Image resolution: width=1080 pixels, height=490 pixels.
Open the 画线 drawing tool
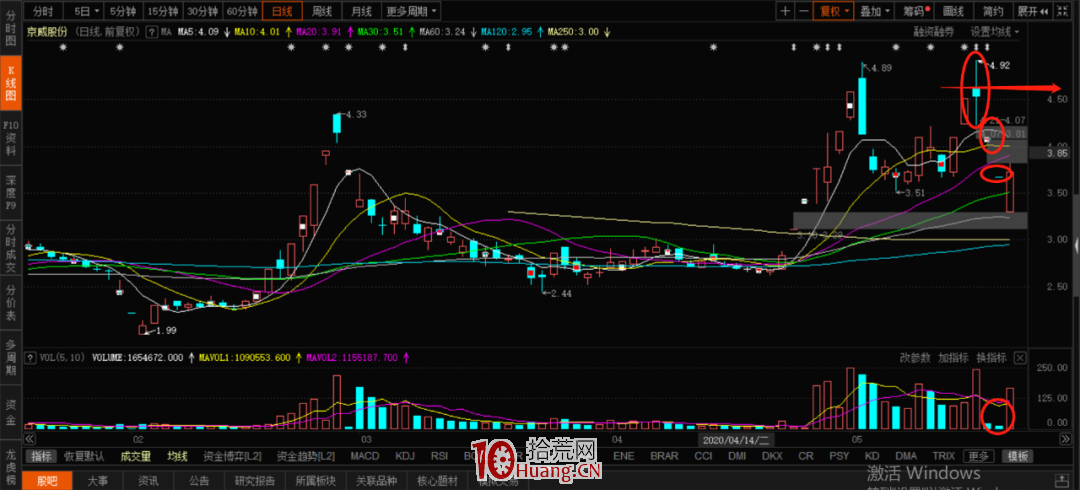pos(953,11)
